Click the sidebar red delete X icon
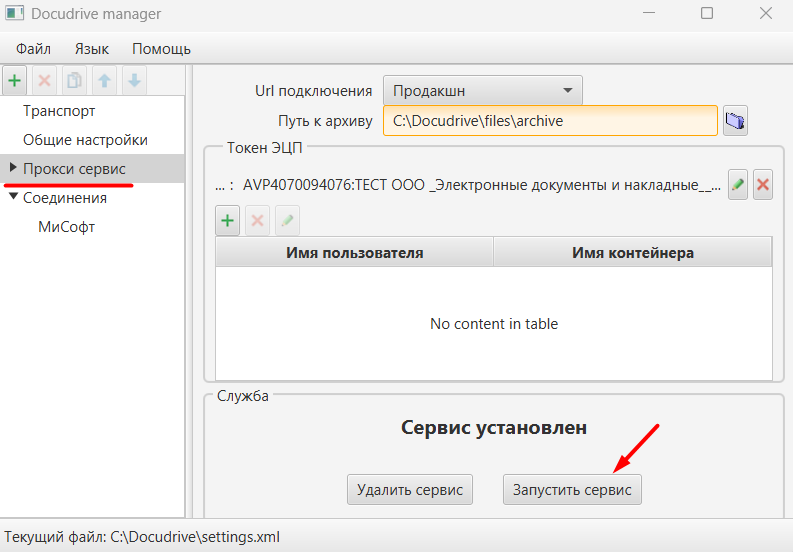Viewport: 793px width, 552px height. (x=45, y=80)
